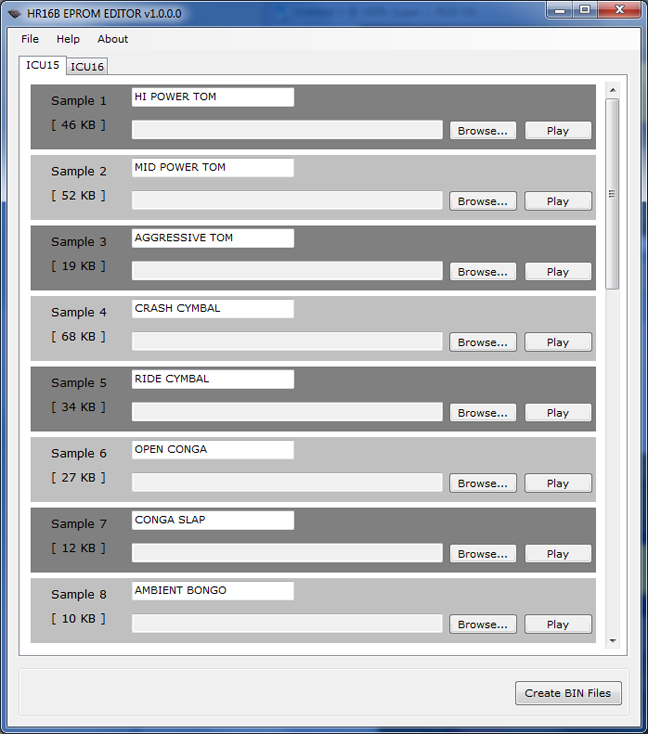Click Browse for Sample 1

[x=483, y=131]
